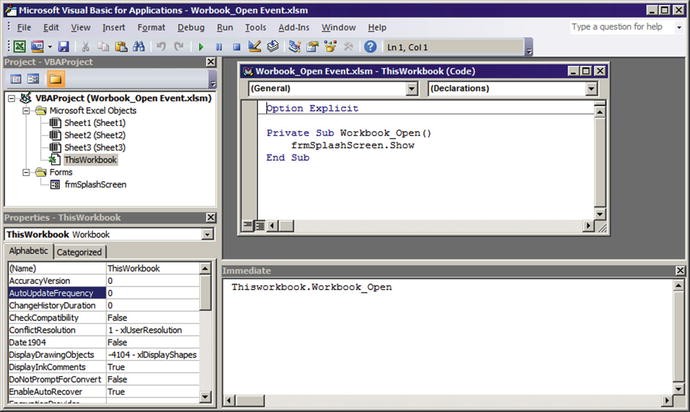The image size is (690, 412).
Task: Open the Debug menu
Action: (190, 27)
